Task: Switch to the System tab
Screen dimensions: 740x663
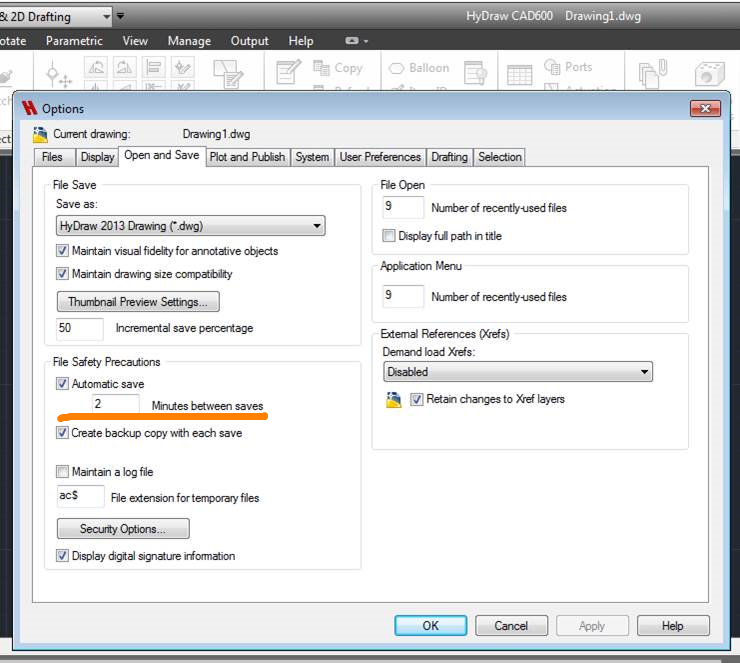Action: (312, 157)
